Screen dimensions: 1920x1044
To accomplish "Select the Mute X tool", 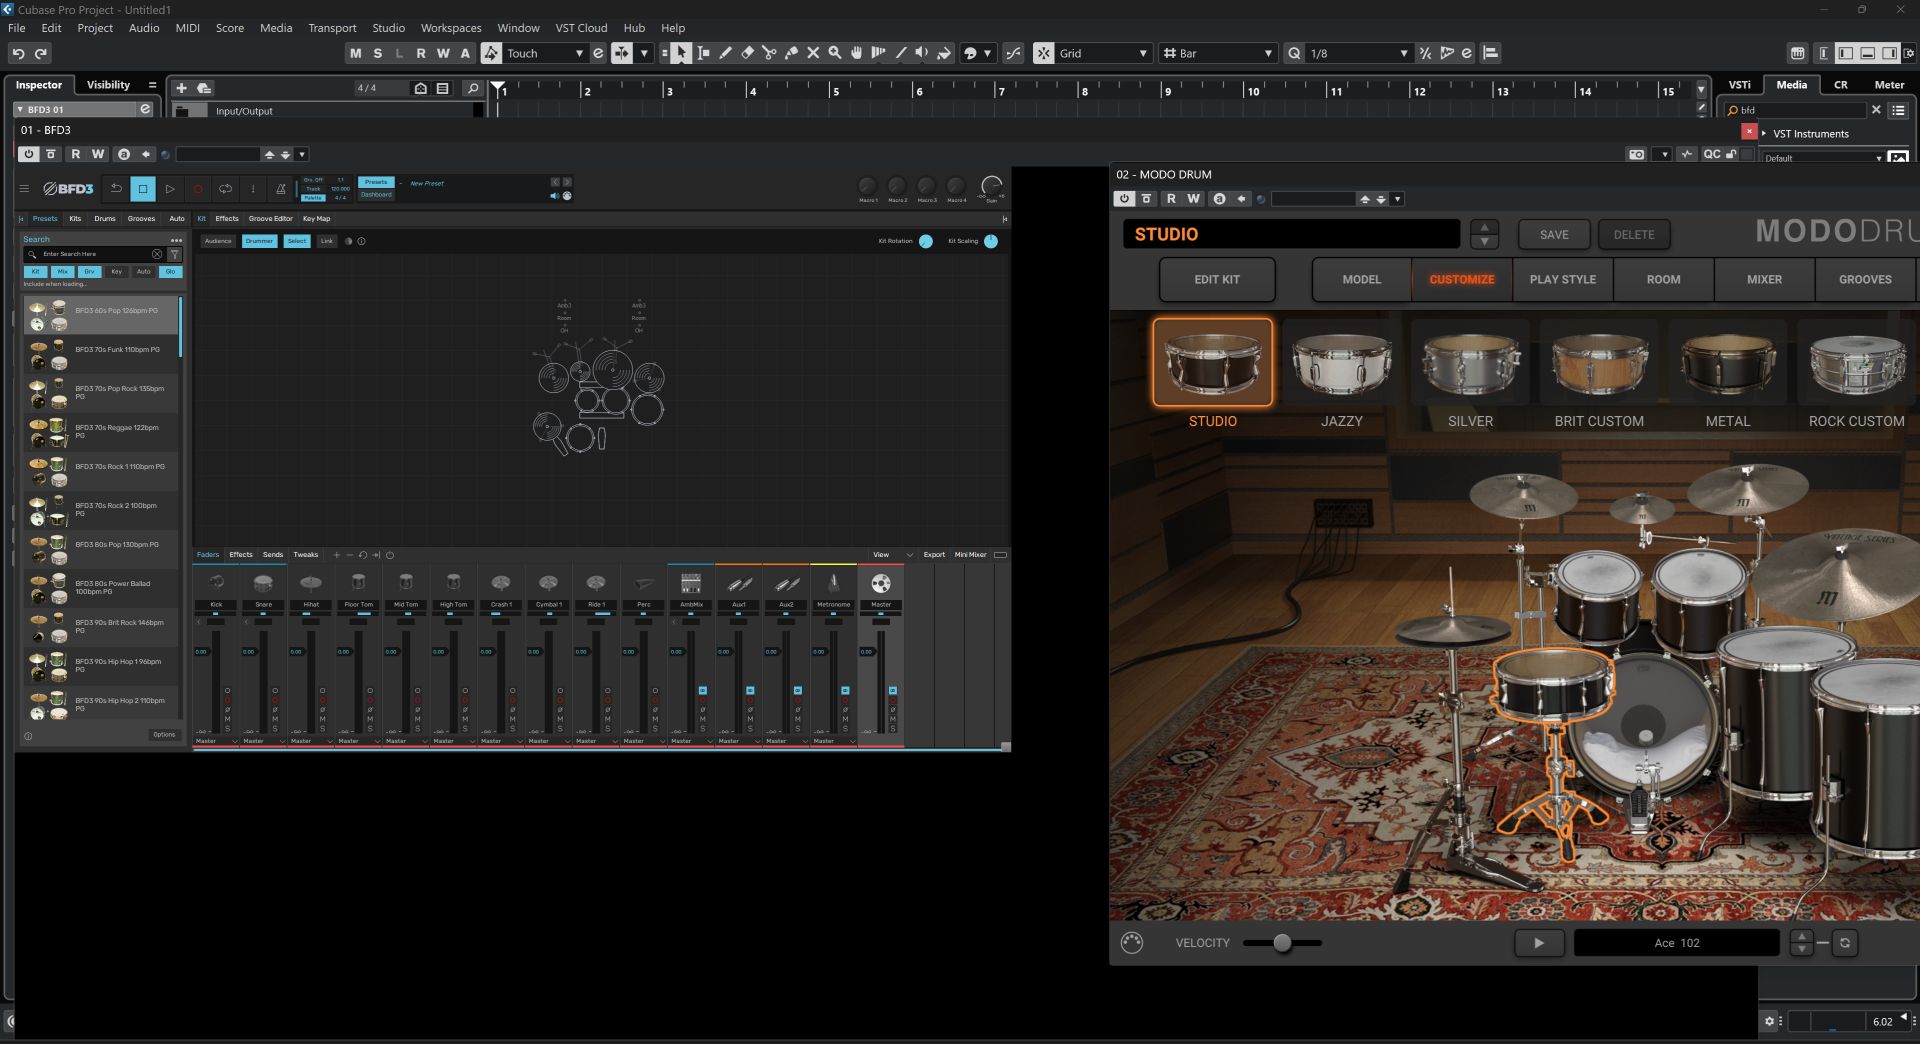I will [813, 53].
